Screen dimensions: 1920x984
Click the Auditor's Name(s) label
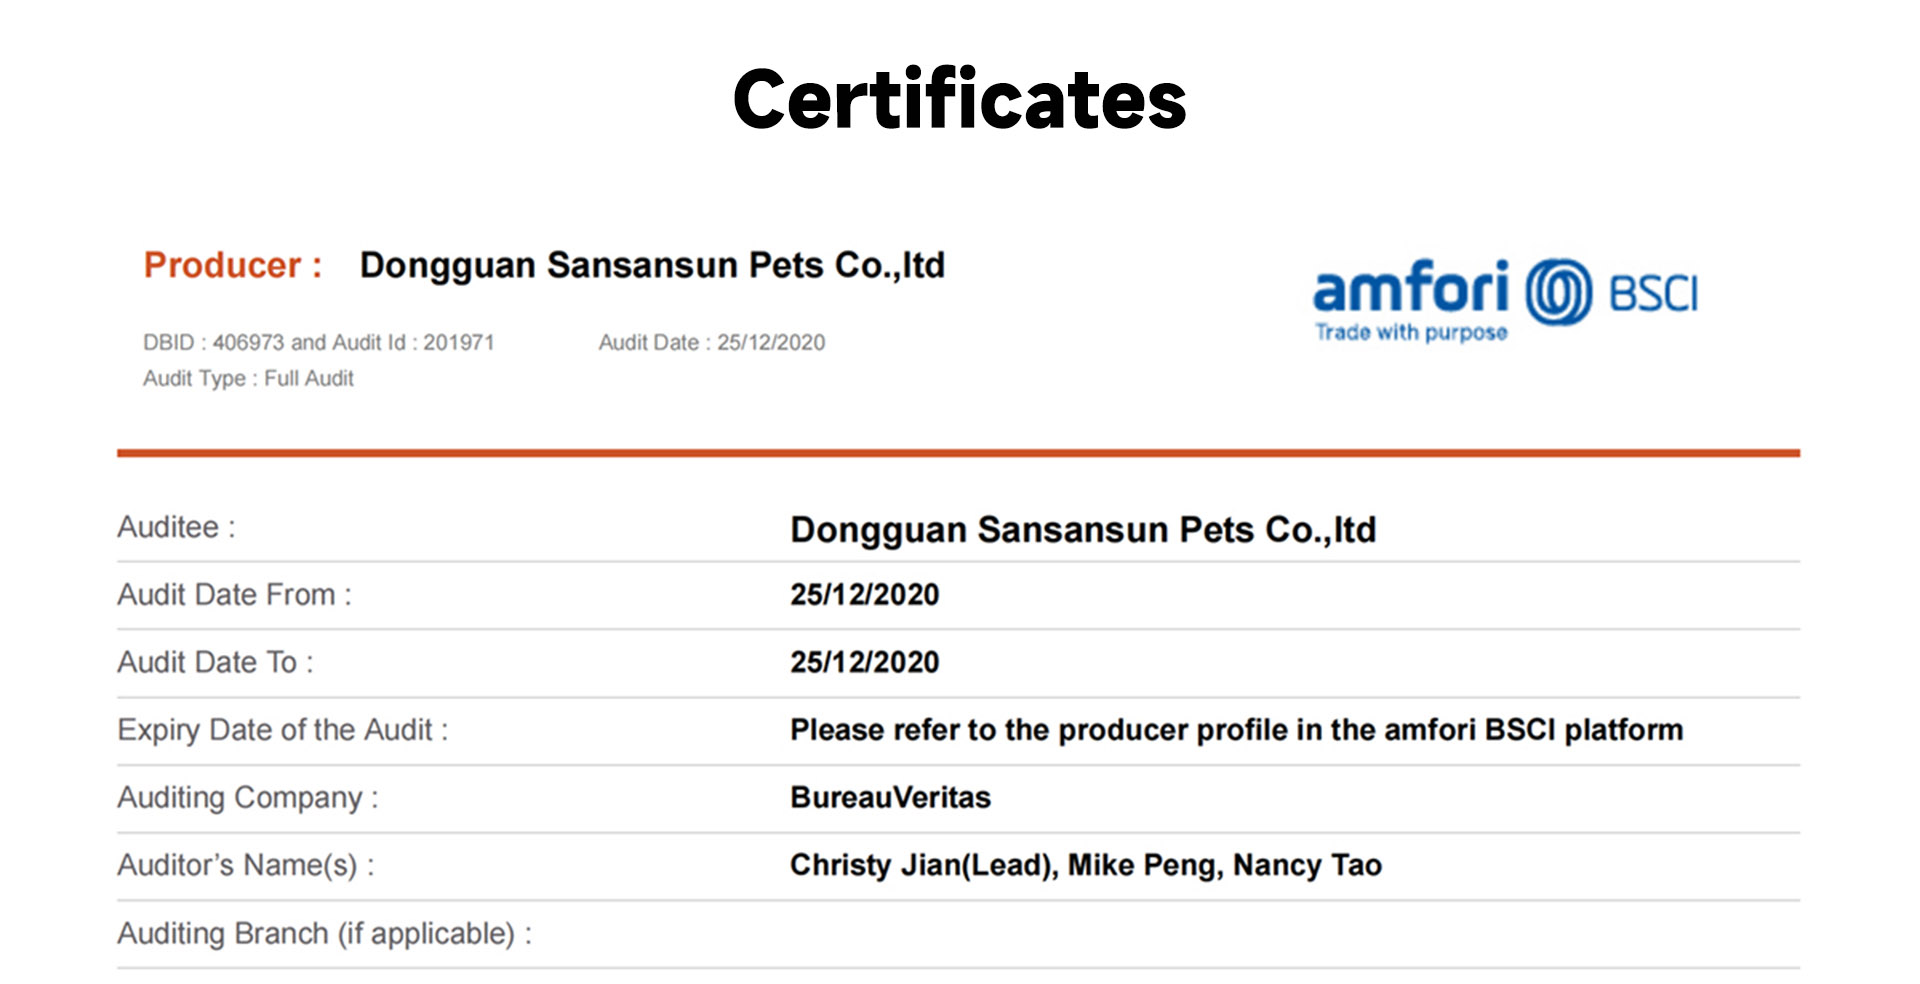pyautogui.click(x=246, y=865)
